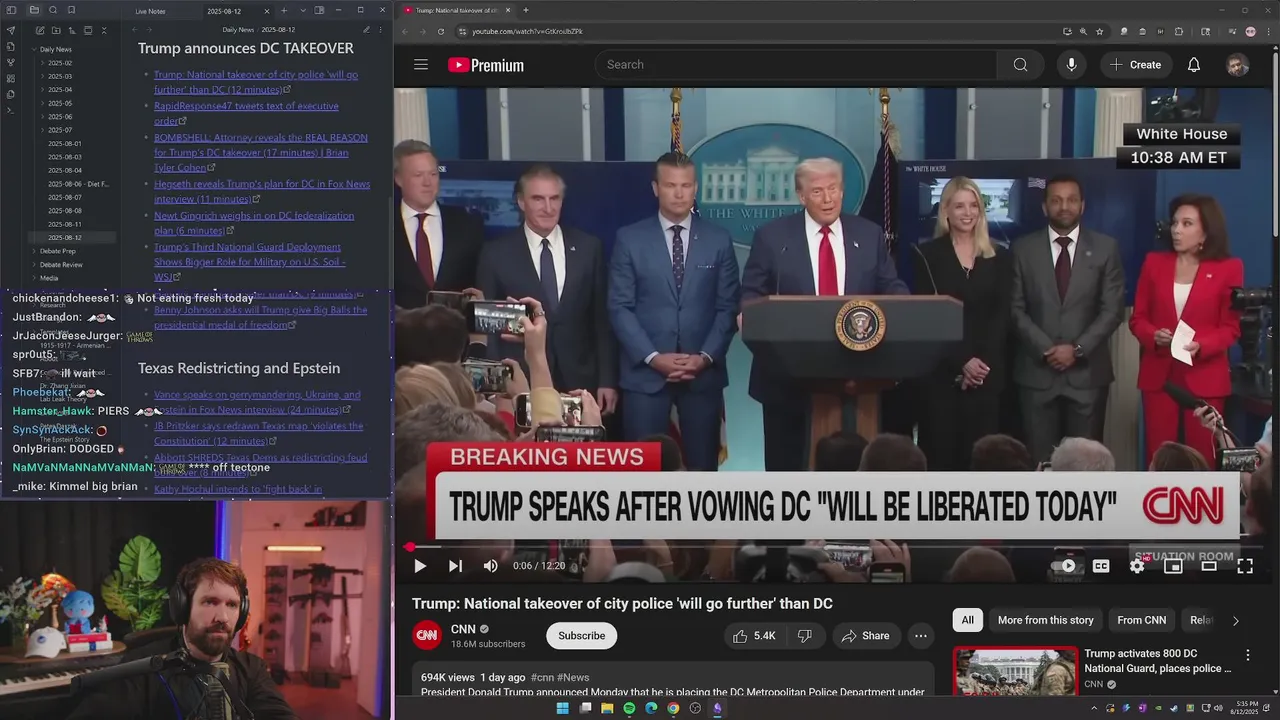Open more options menu for the note
Viewport: 1280px width, 720px height.
[381, 30]
